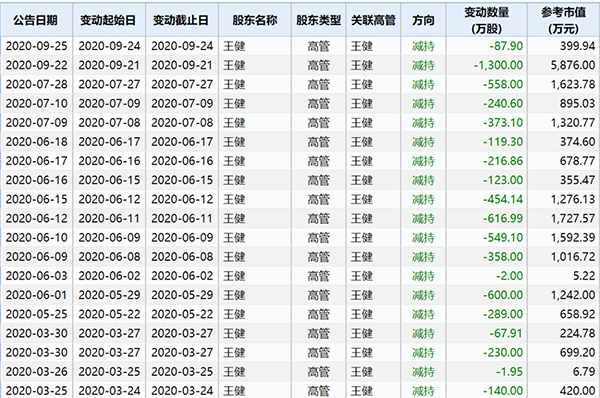Click end date 2020-06-02 in 变动截止日 column
This screenshot has height=398, width=600.
tap(182, 276)
